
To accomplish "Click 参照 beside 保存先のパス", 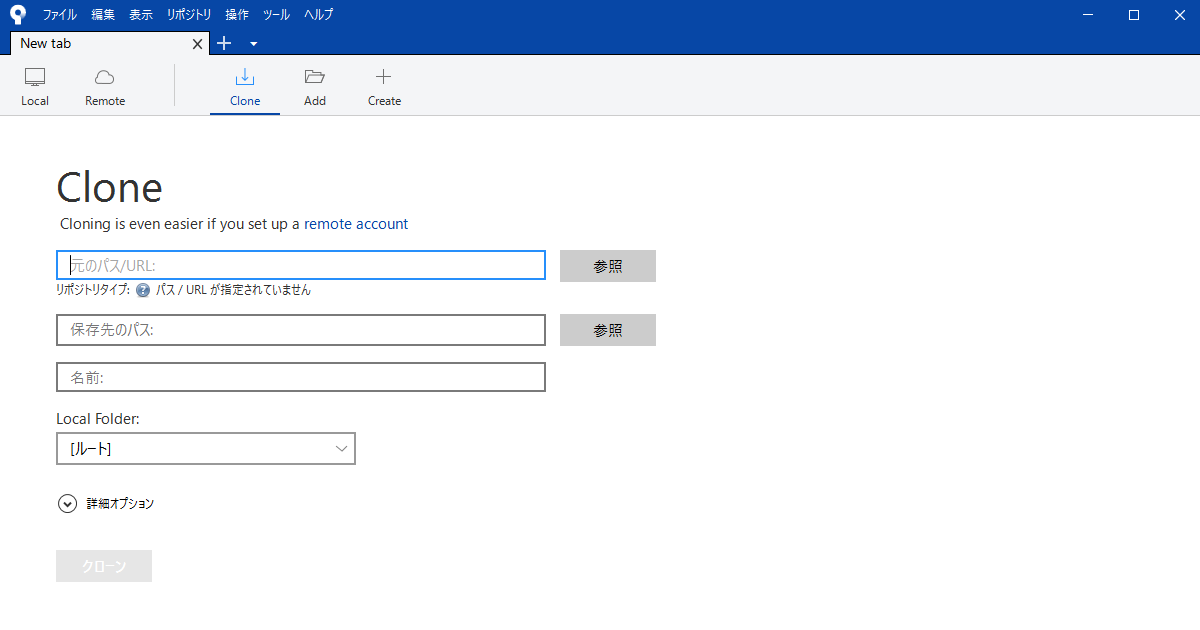I will (x=607, y=329).
